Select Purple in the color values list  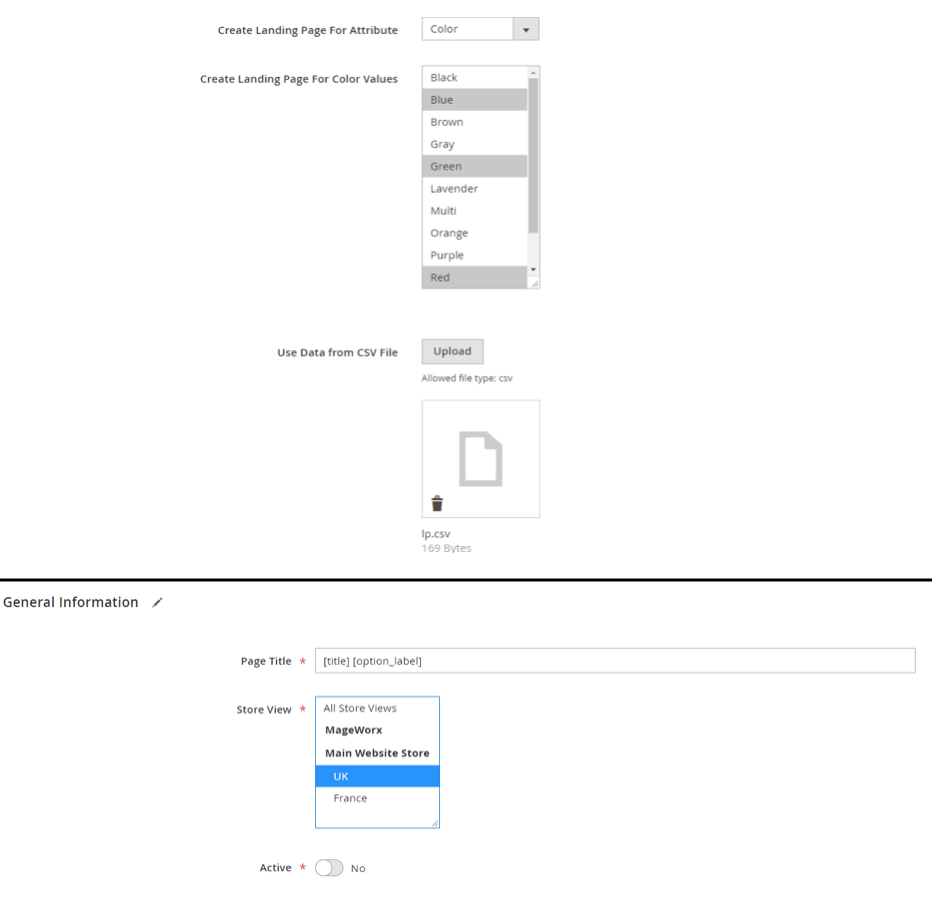pyautogui.click(x=474, y=255)
